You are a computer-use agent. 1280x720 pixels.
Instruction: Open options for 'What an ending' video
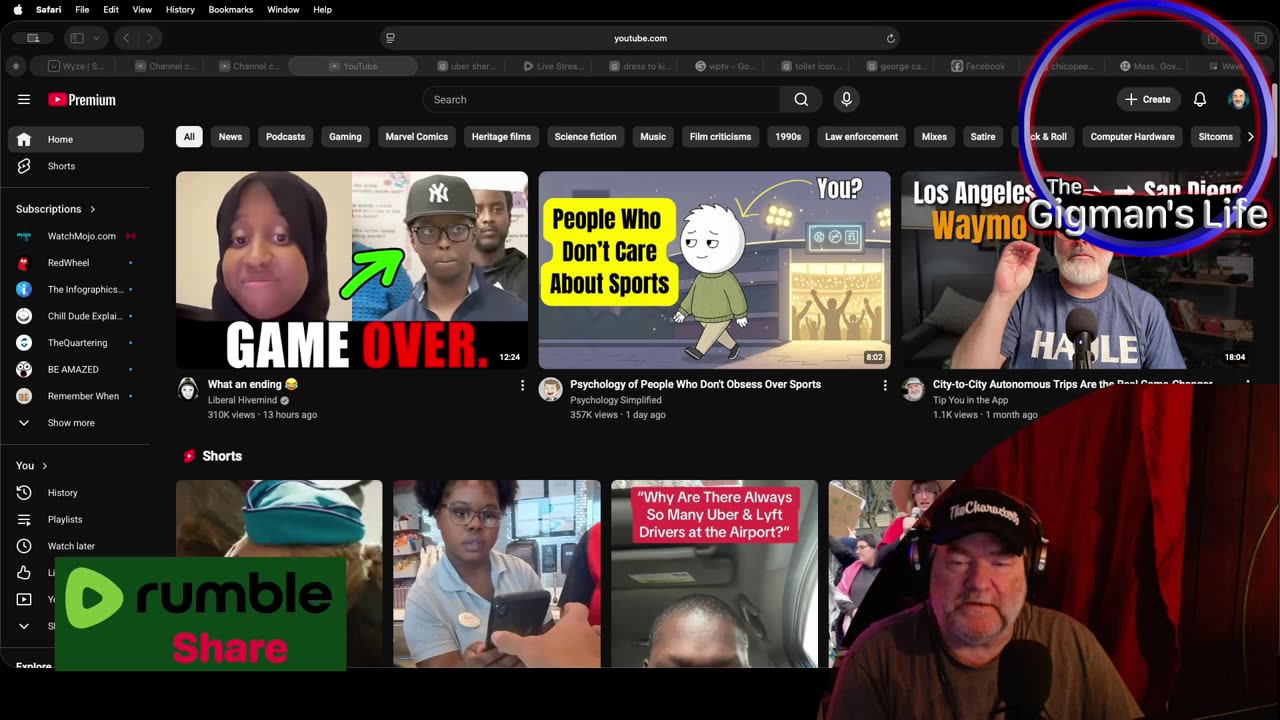click(522, 385)
